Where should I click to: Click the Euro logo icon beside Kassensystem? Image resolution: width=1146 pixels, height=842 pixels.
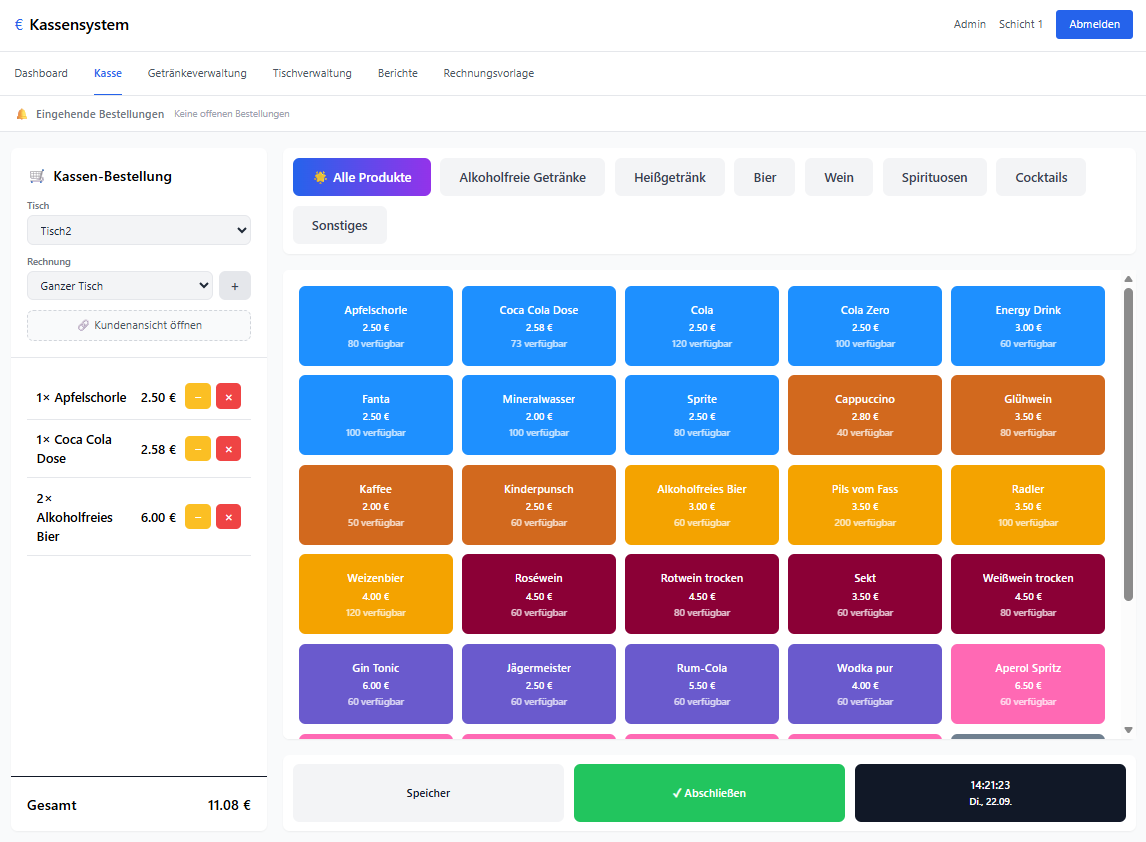[19, 25]
